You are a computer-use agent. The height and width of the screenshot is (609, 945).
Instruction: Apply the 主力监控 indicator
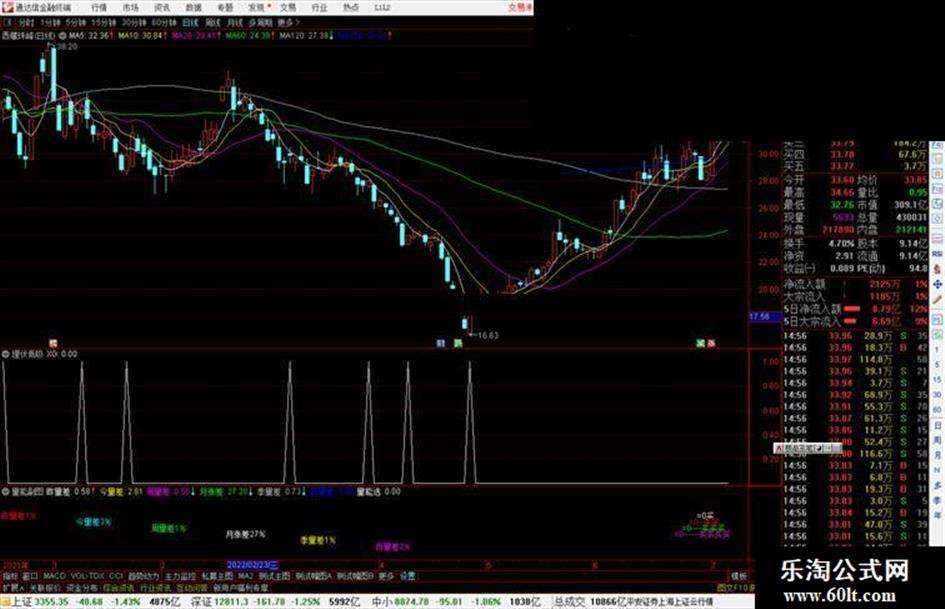(x=180, y=576)
